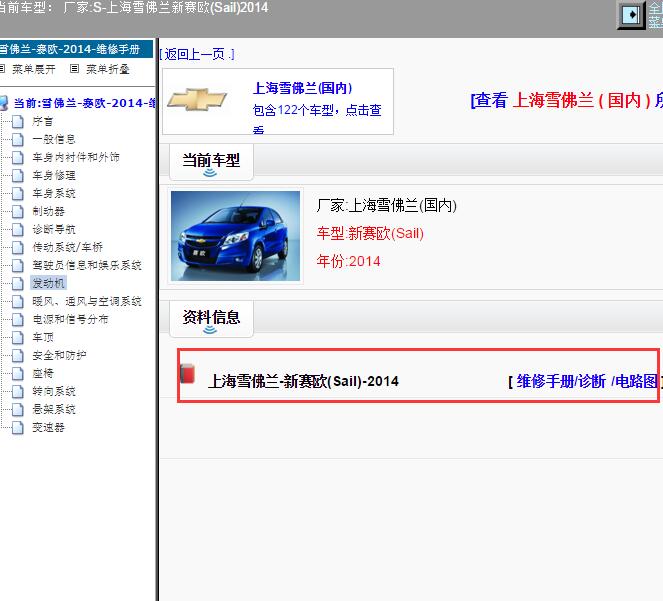Open 制动器 tree item
Image resolution: width=663 pixels, height=601 pixels.
(x=48, y=211)
